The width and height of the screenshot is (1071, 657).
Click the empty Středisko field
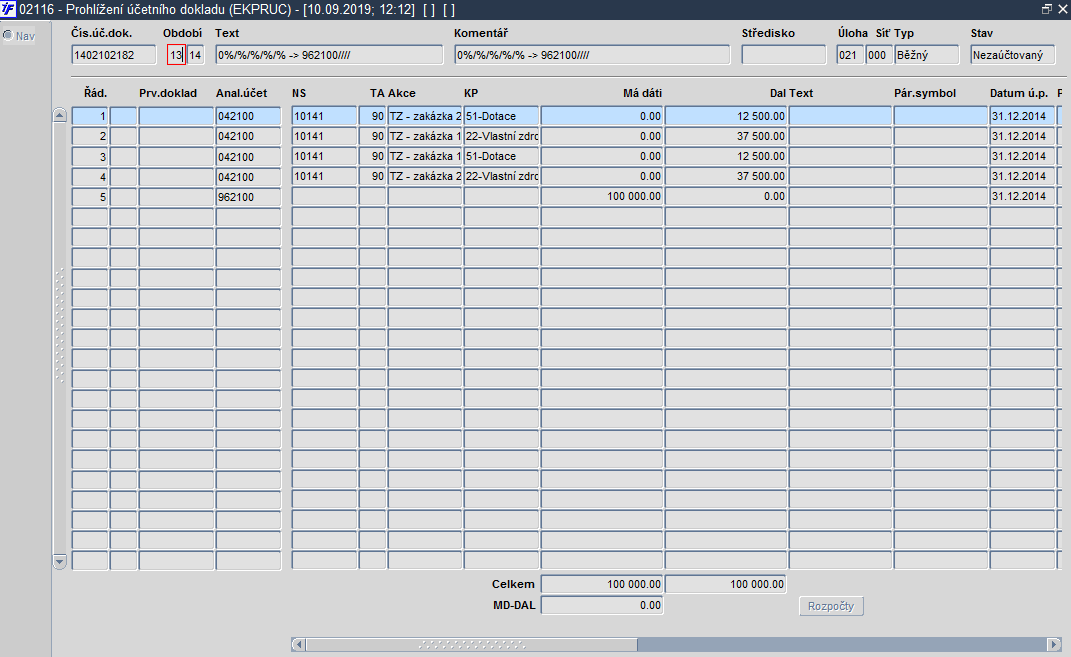783,55
